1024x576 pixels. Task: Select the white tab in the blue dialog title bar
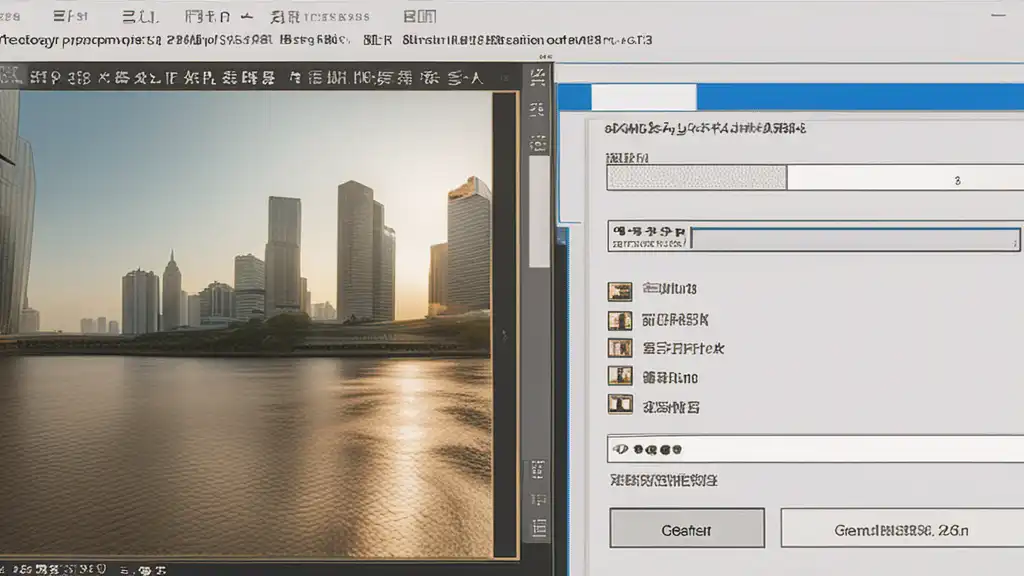(644, 97)
